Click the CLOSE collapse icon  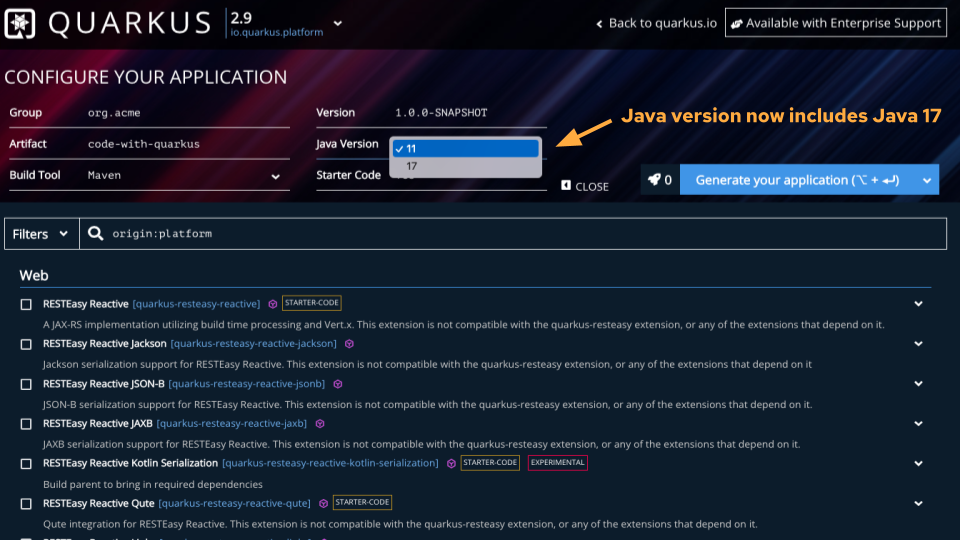coord(566,185)
